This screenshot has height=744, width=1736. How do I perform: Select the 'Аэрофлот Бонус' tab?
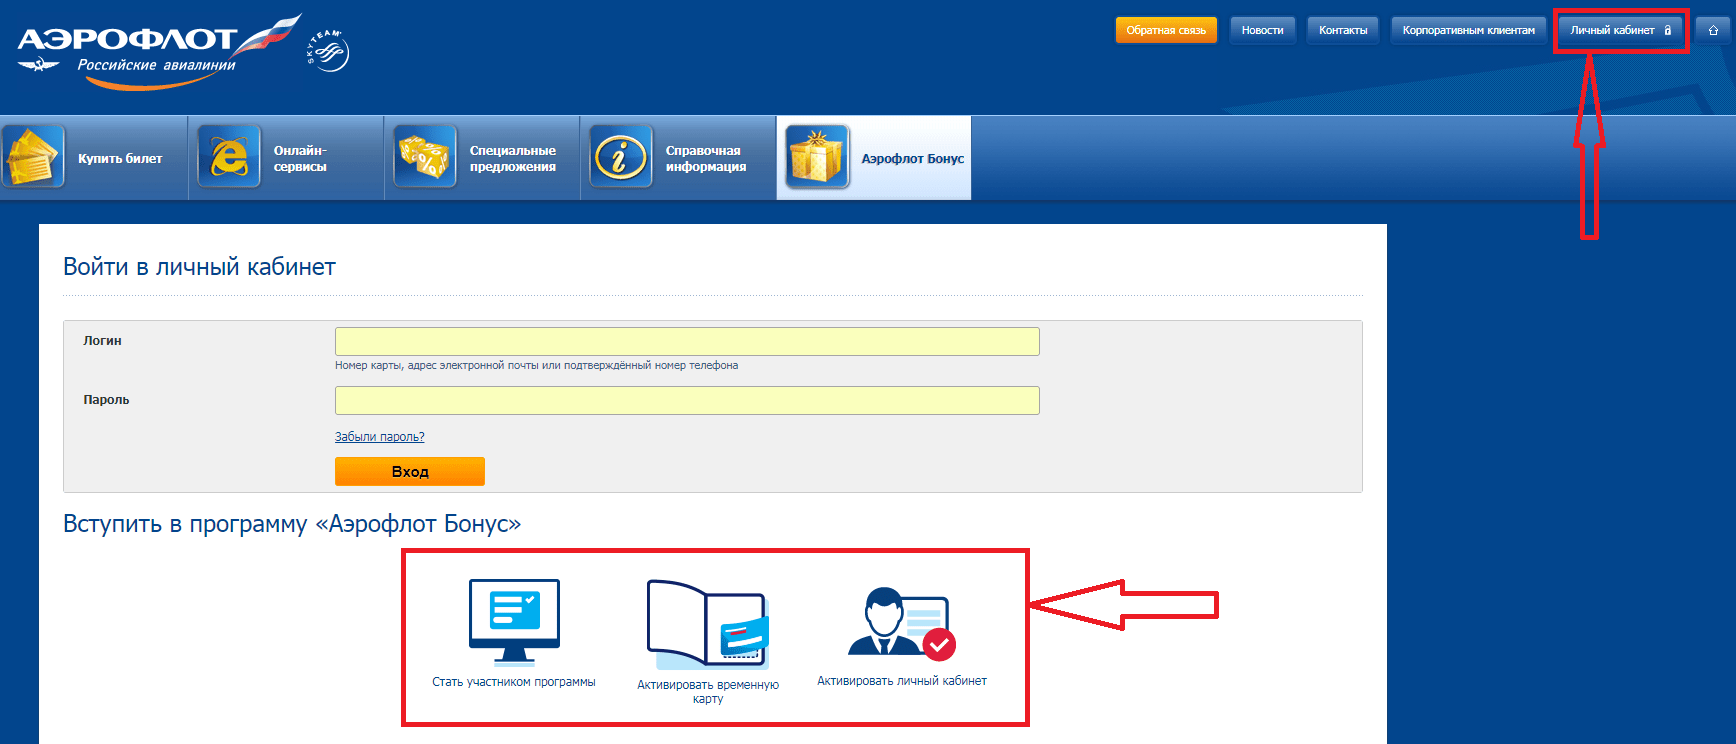[874, 158]
